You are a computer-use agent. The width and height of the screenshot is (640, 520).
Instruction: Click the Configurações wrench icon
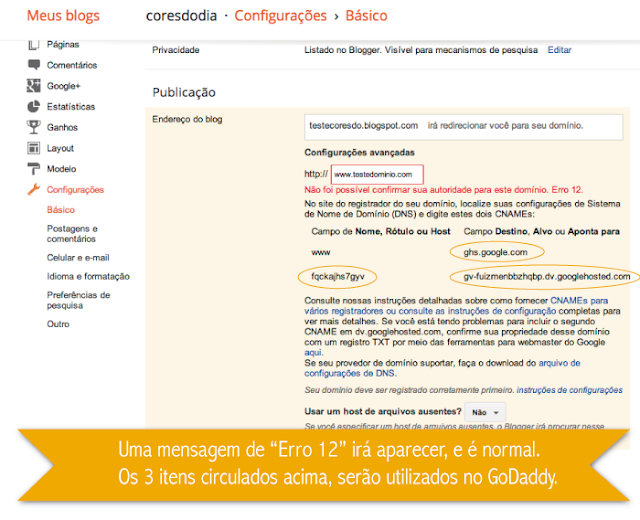pyautogui.click(x=34, y=190)
